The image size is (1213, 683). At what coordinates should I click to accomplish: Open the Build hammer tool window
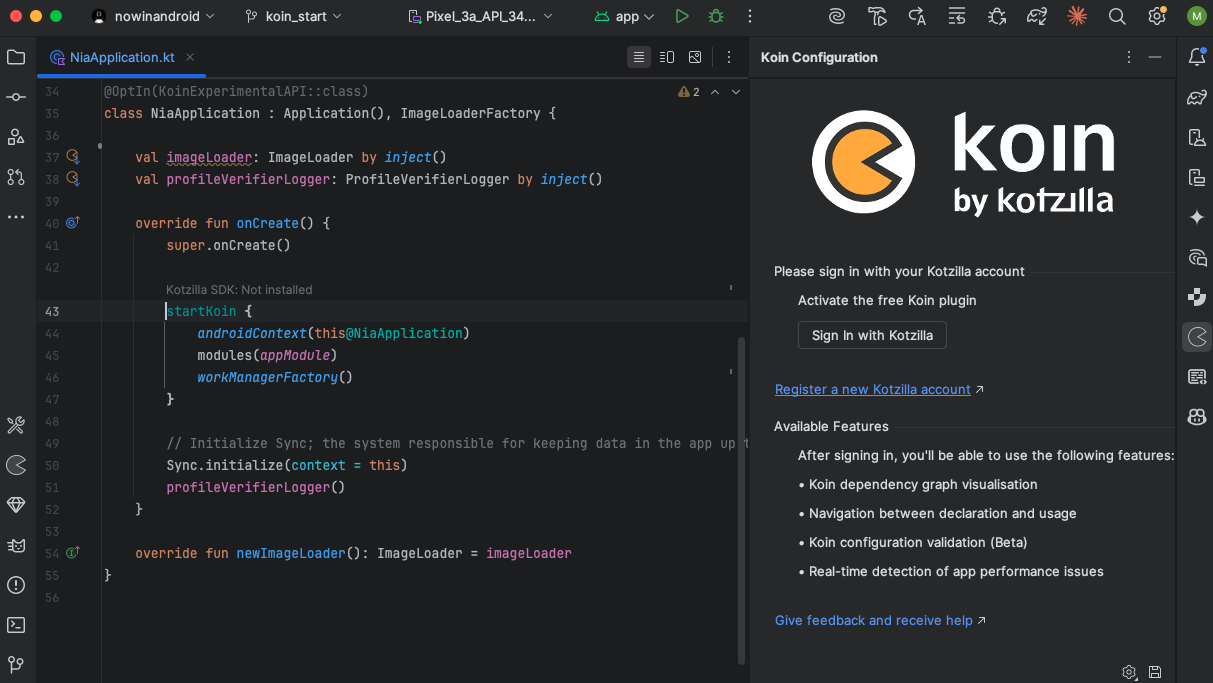pos(16,425)
